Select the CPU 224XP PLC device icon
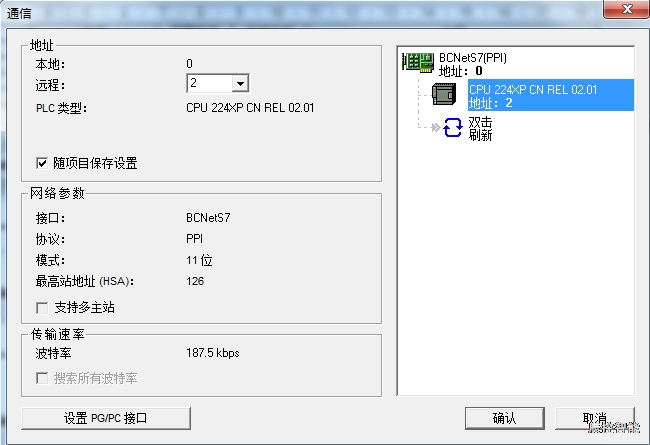 (x=444, y=95)
